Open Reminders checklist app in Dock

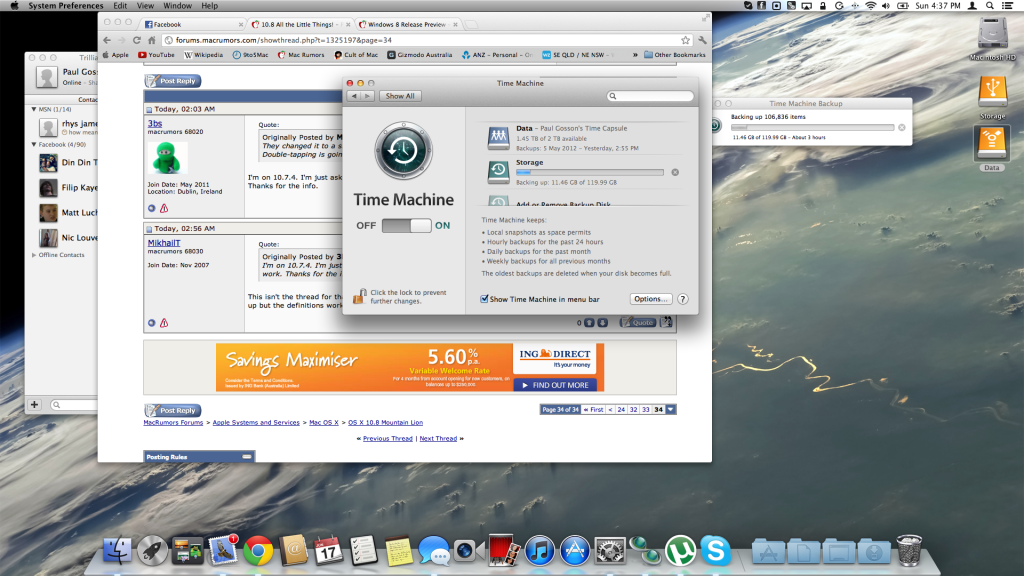coord(363,551)
